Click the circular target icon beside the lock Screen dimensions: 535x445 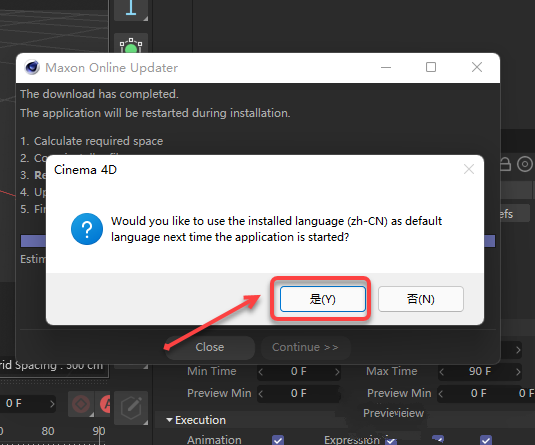525,164
